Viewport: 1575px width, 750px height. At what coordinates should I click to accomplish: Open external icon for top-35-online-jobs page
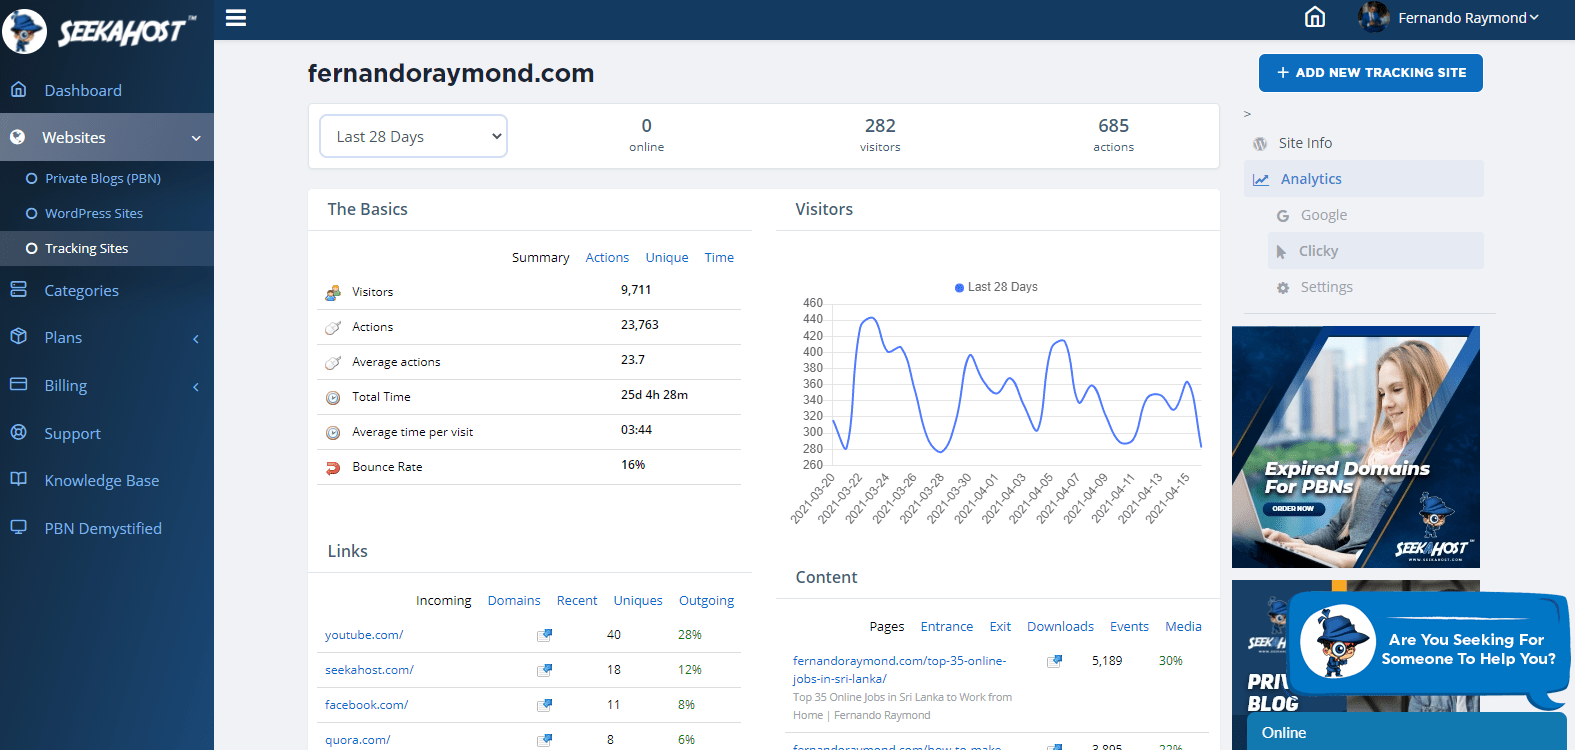[x=1054, y=661]
